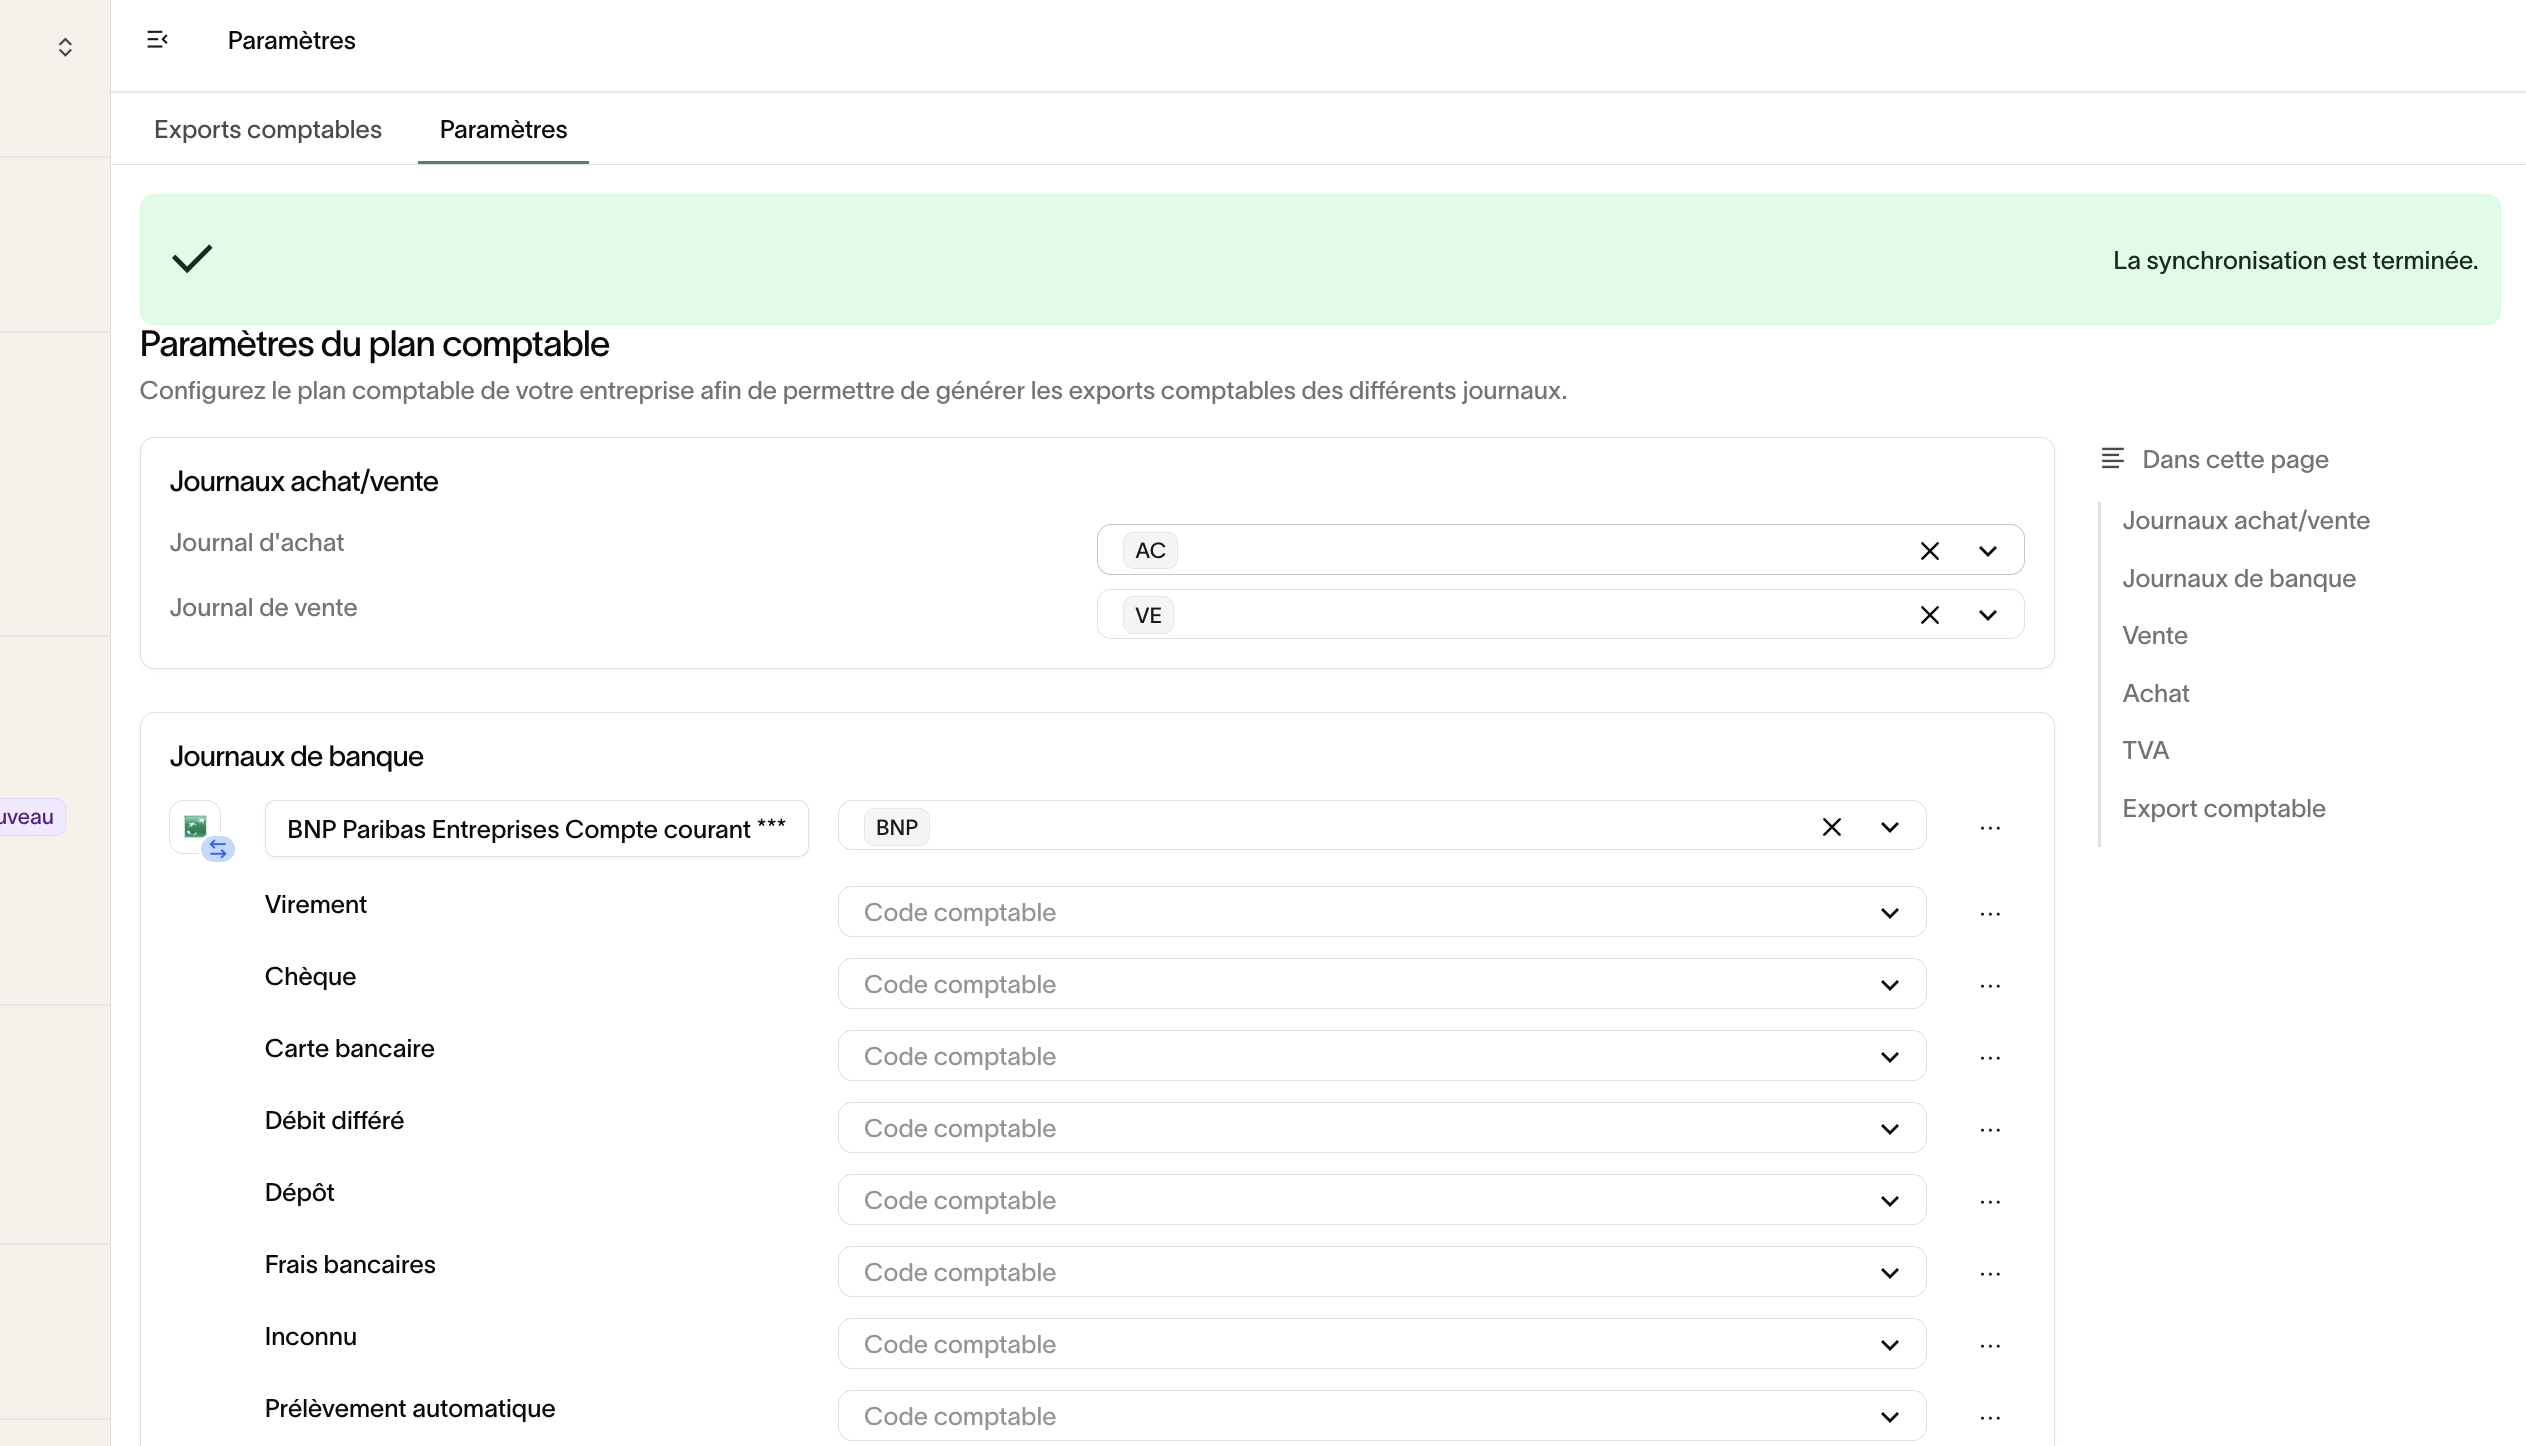Image resolution: width=2526 pixels, height=1446 pixels.
Task: Select the Paramètres tab
Action: (x=503, y=130)
